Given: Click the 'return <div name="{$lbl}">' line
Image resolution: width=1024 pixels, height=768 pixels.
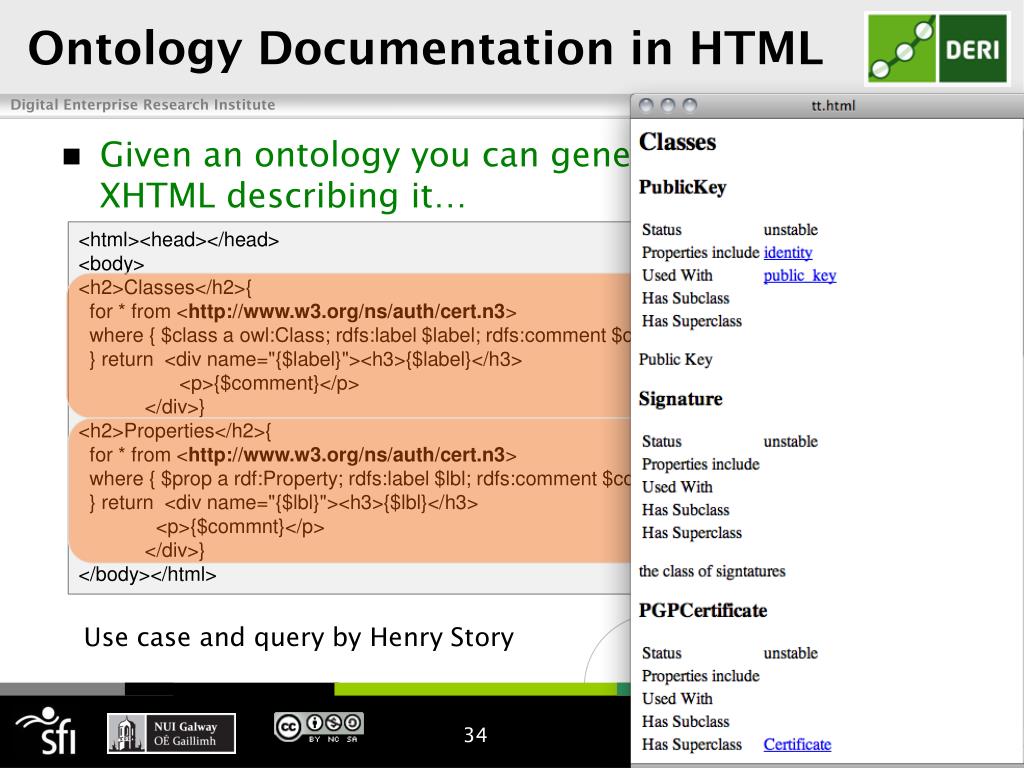Looking at the screenshot, I should (283, 504).
